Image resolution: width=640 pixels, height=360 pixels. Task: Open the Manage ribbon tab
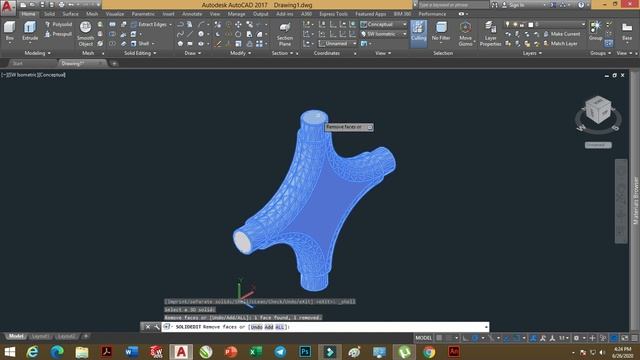click(x=236, y=14)
